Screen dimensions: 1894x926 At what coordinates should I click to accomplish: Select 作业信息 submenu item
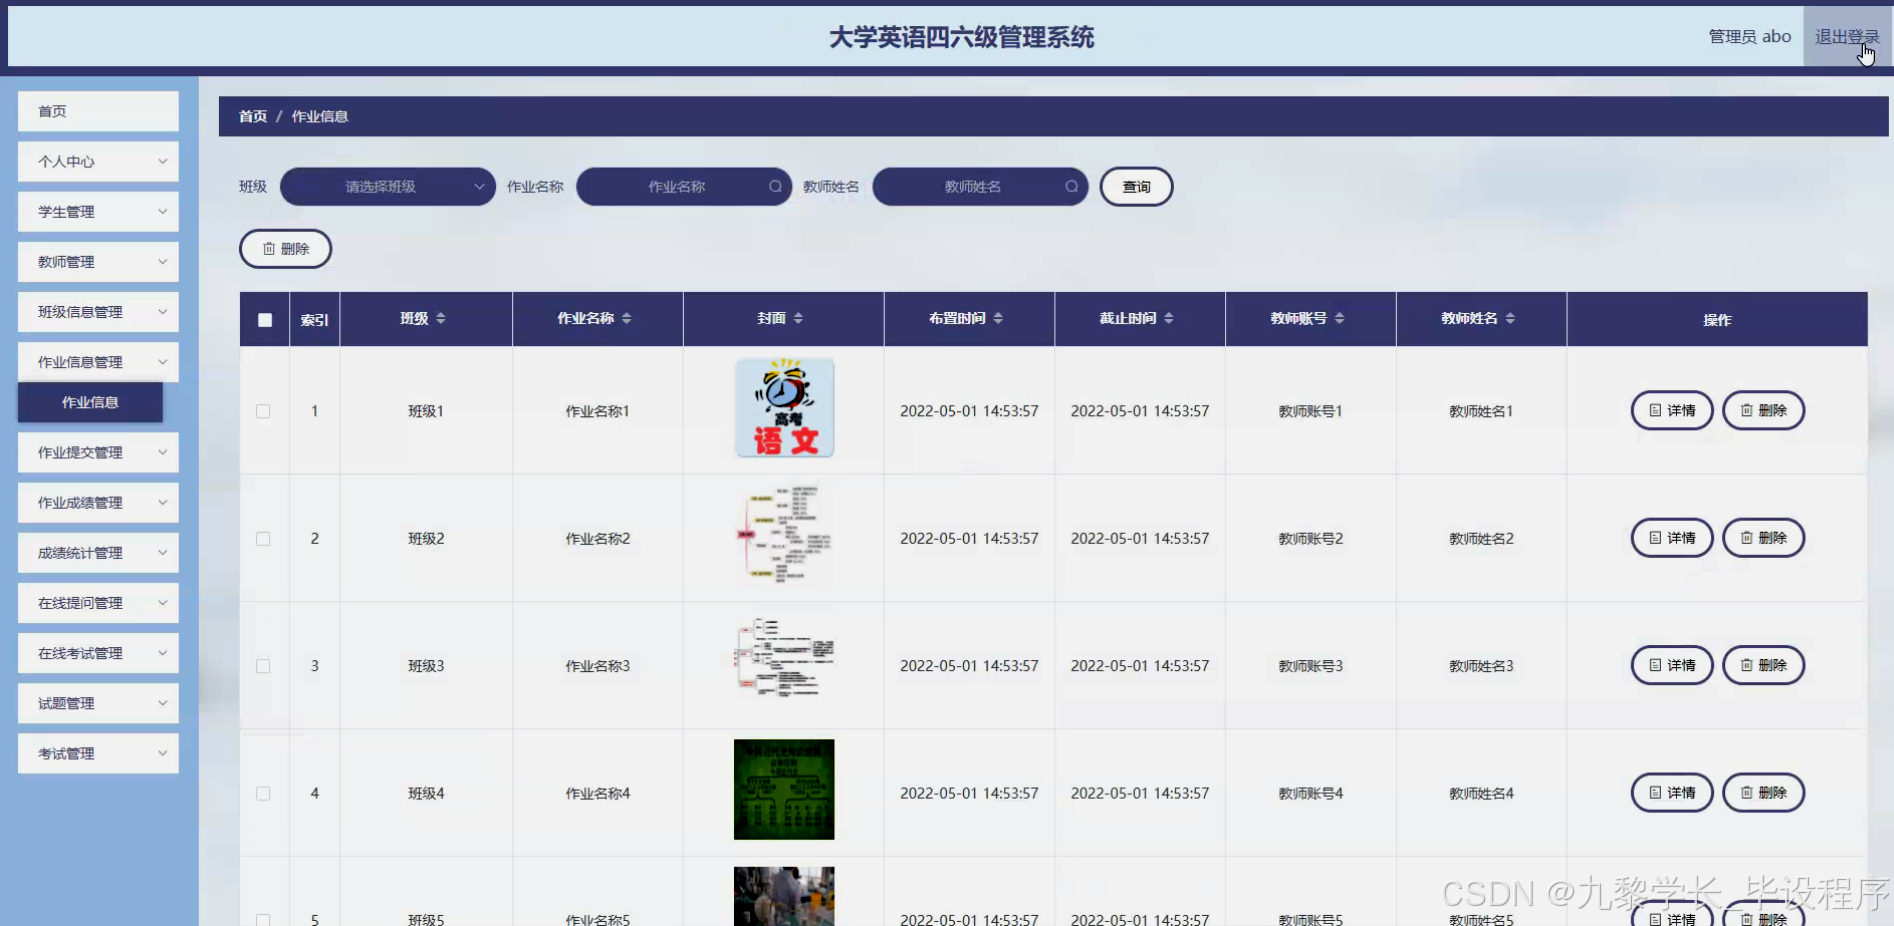pyautogui.click(x=90, y=402)
